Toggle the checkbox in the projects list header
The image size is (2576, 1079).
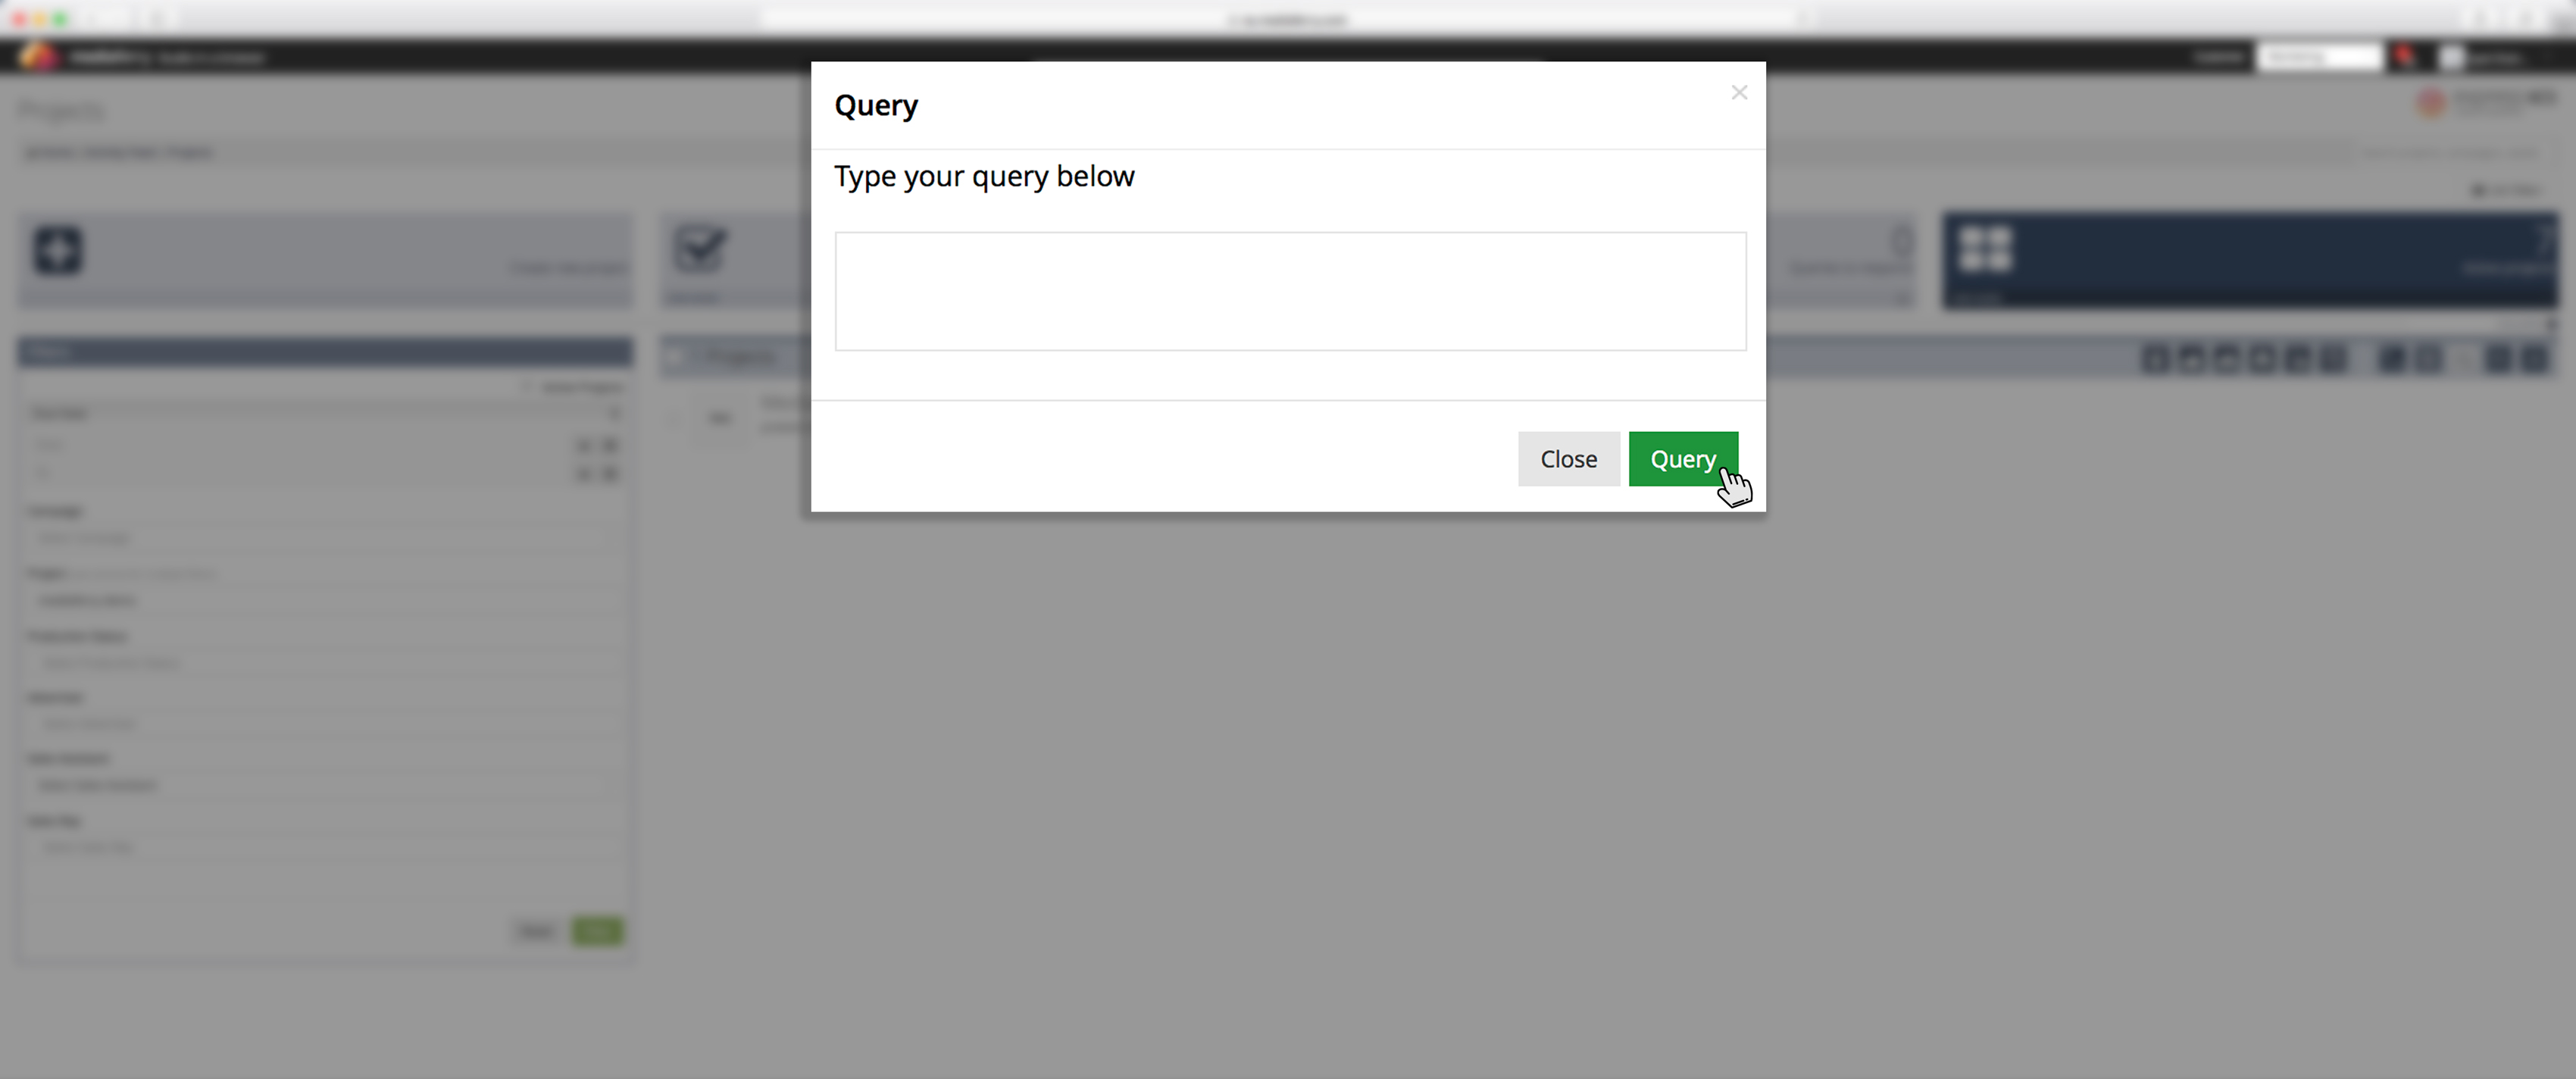click(676, 356)
